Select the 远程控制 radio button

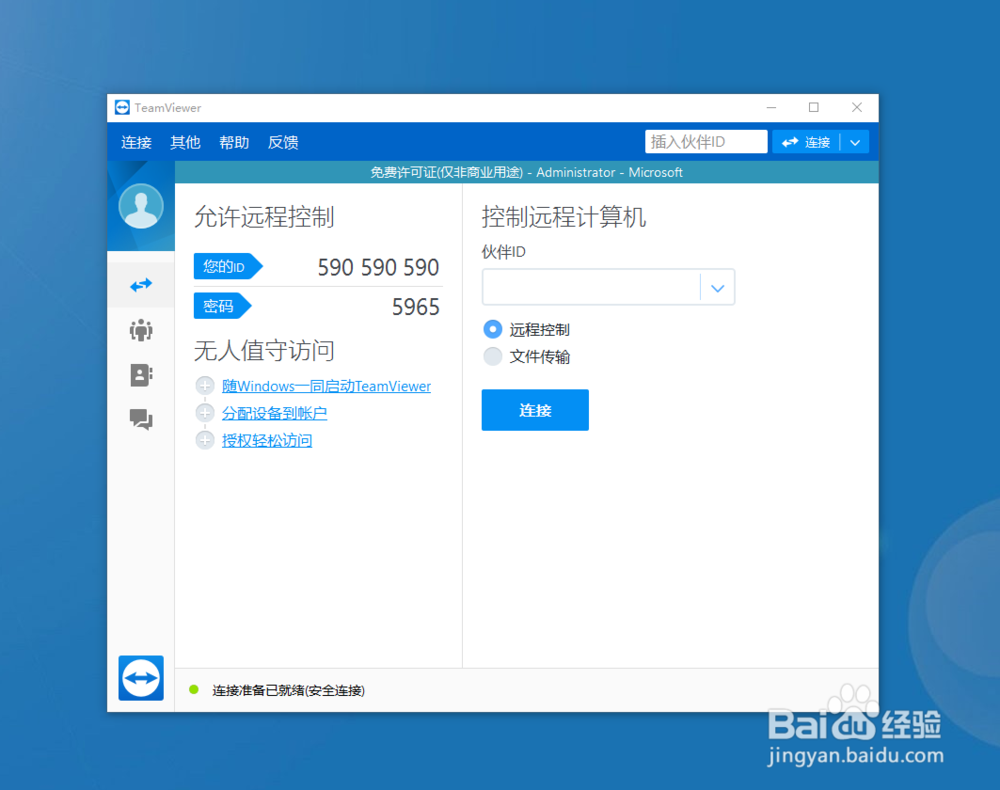[x=492, y=329]
